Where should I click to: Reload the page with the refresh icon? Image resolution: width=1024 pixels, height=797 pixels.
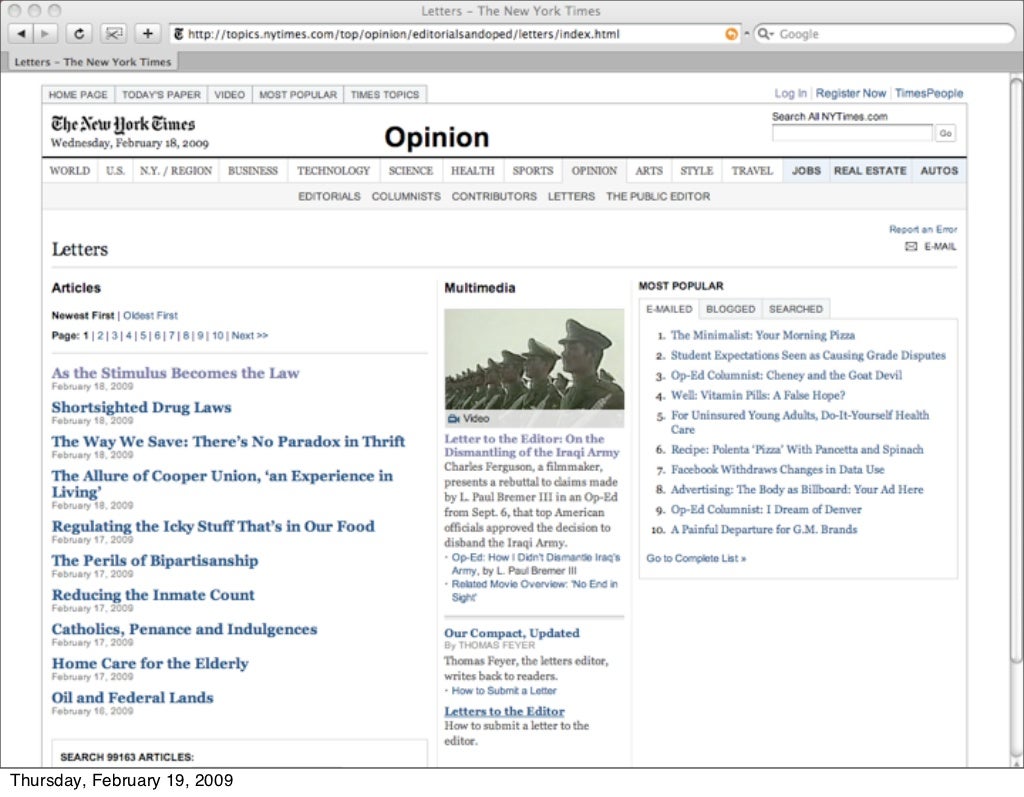pyautogui.click(x=79, y=33)
